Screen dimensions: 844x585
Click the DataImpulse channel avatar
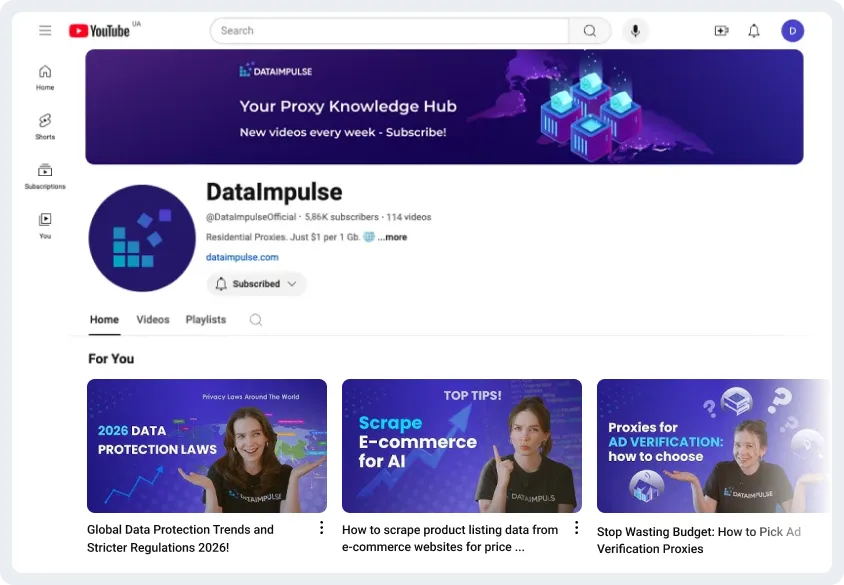tap(142, 238)
